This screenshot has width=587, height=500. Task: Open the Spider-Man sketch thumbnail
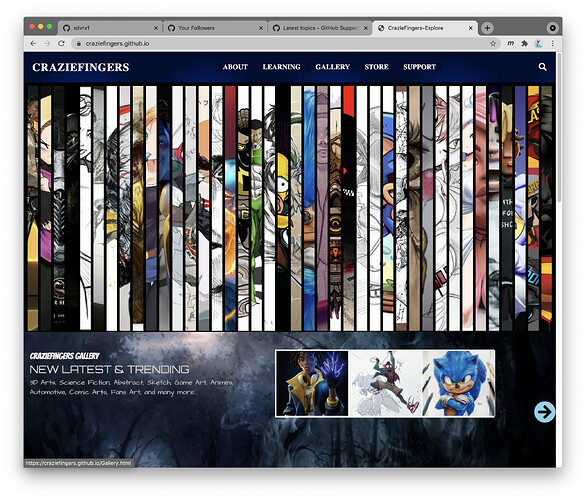click(x=384, y=383)
